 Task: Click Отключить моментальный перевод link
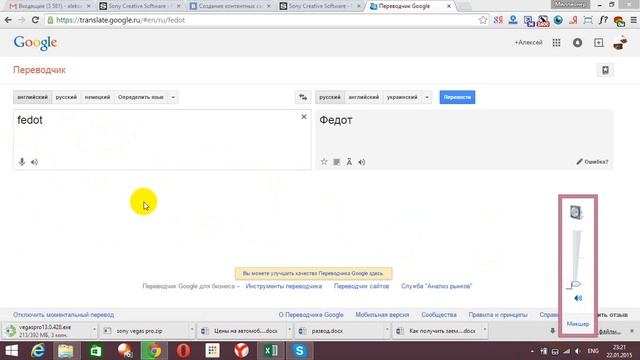point(63,315)
